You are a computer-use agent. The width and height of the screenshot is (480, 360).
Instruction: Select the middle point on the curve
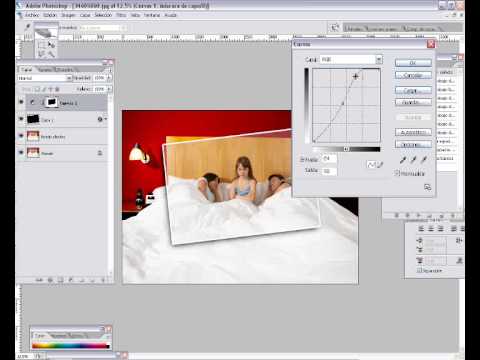pyautogui.click(x=343, y=104)
